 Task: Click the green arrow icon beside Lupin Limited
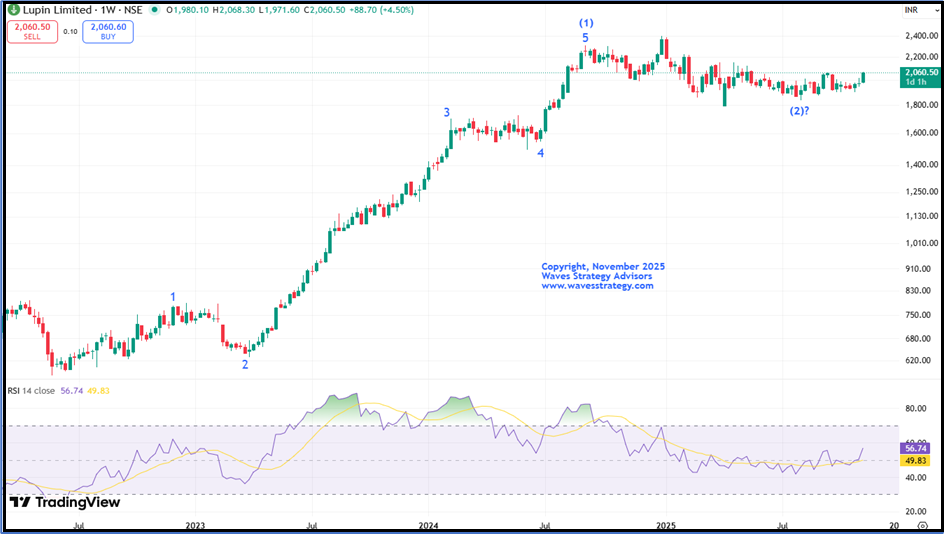coord(14,10)
